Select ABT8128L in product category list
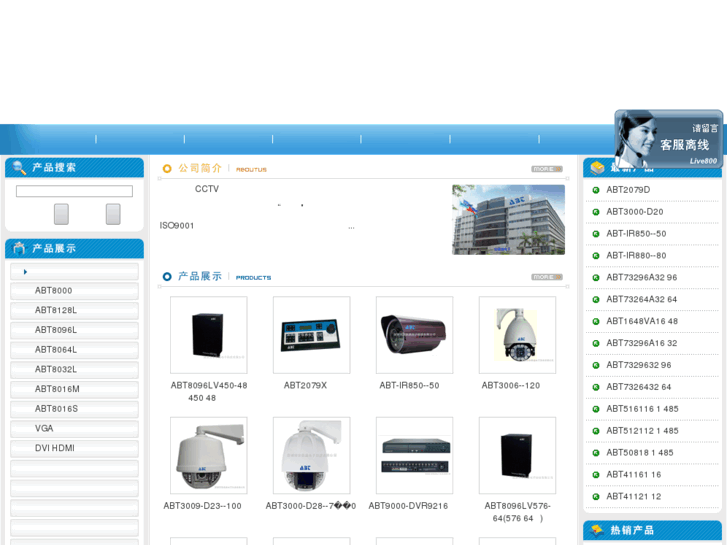 [74, 310]
